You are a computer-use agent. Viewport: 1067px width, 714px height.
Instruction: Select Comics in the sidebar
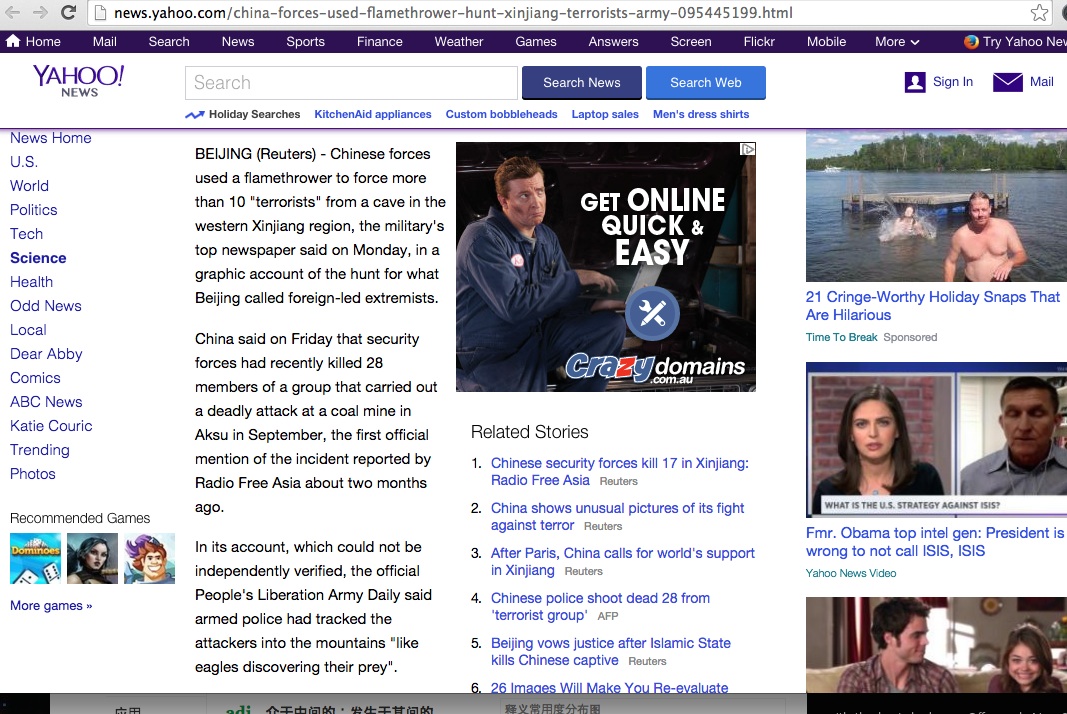tap(35, 378)
